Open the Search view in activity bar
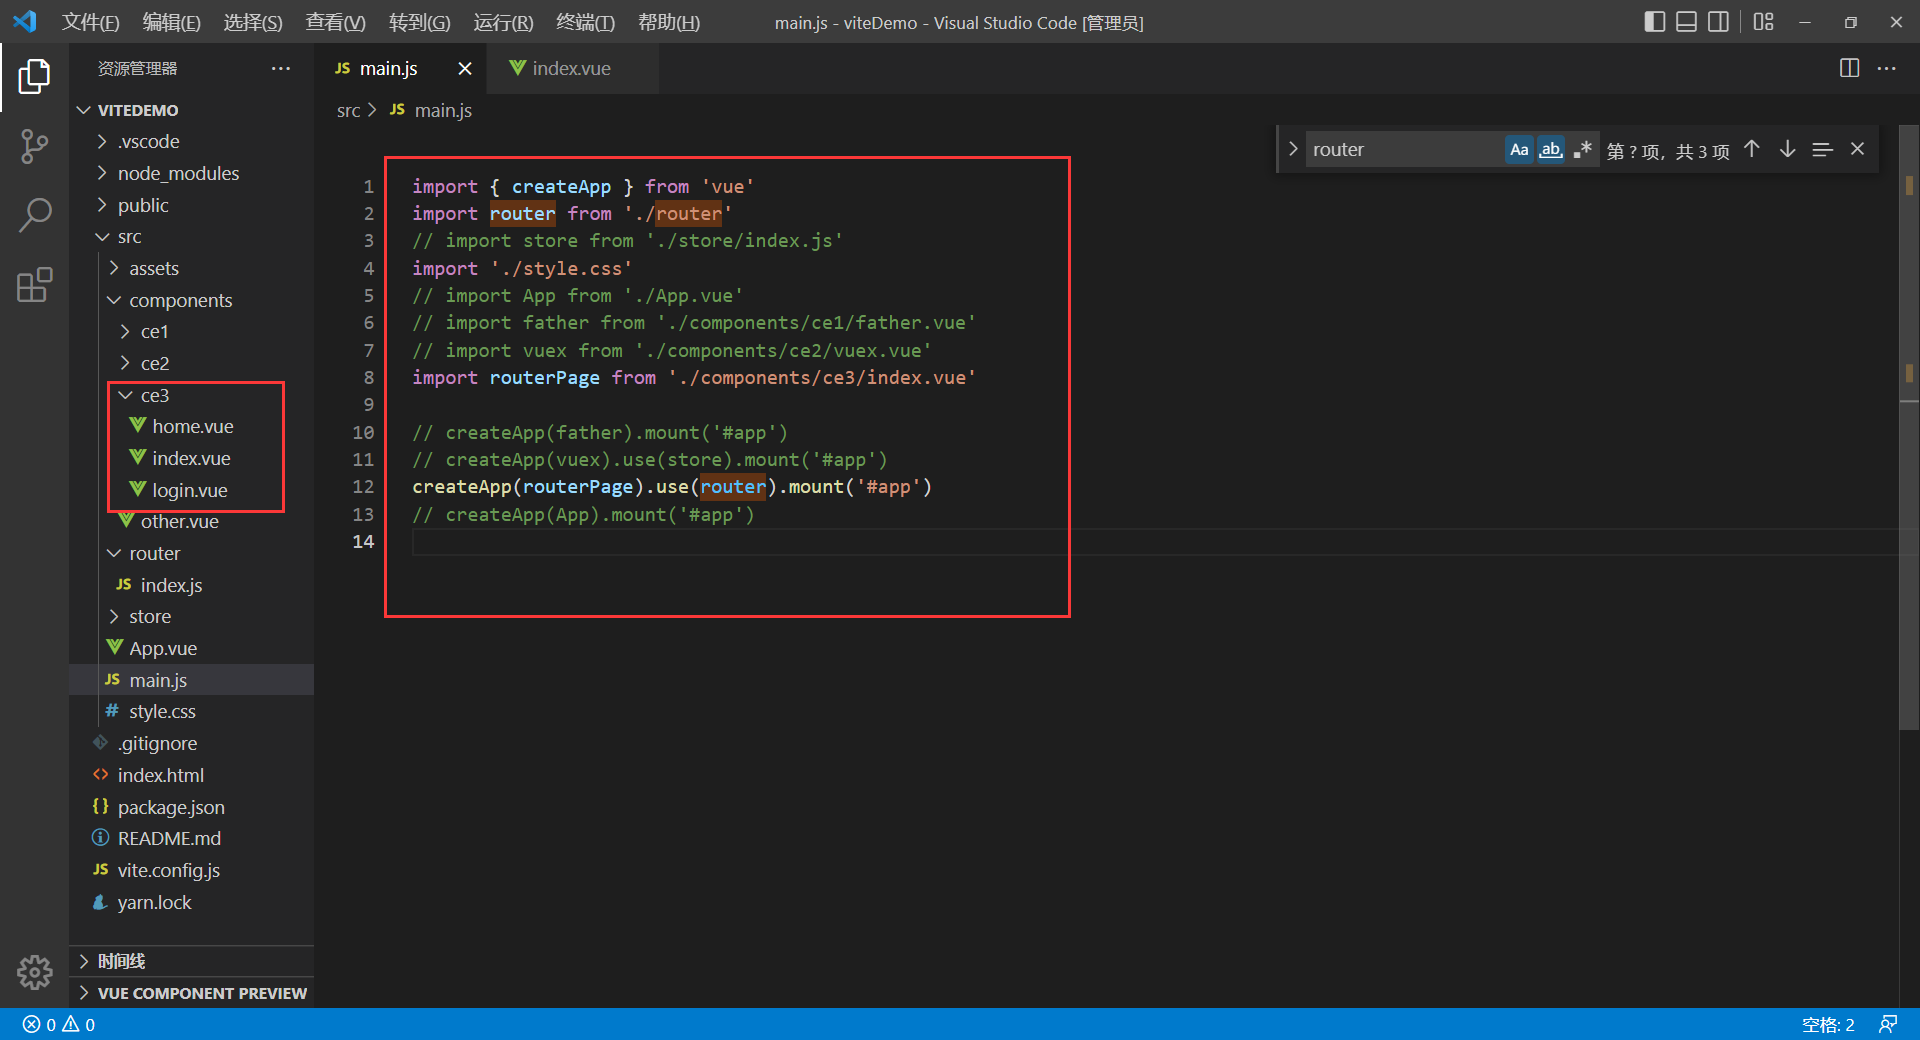1920x1040 pixels. point(34,215)
